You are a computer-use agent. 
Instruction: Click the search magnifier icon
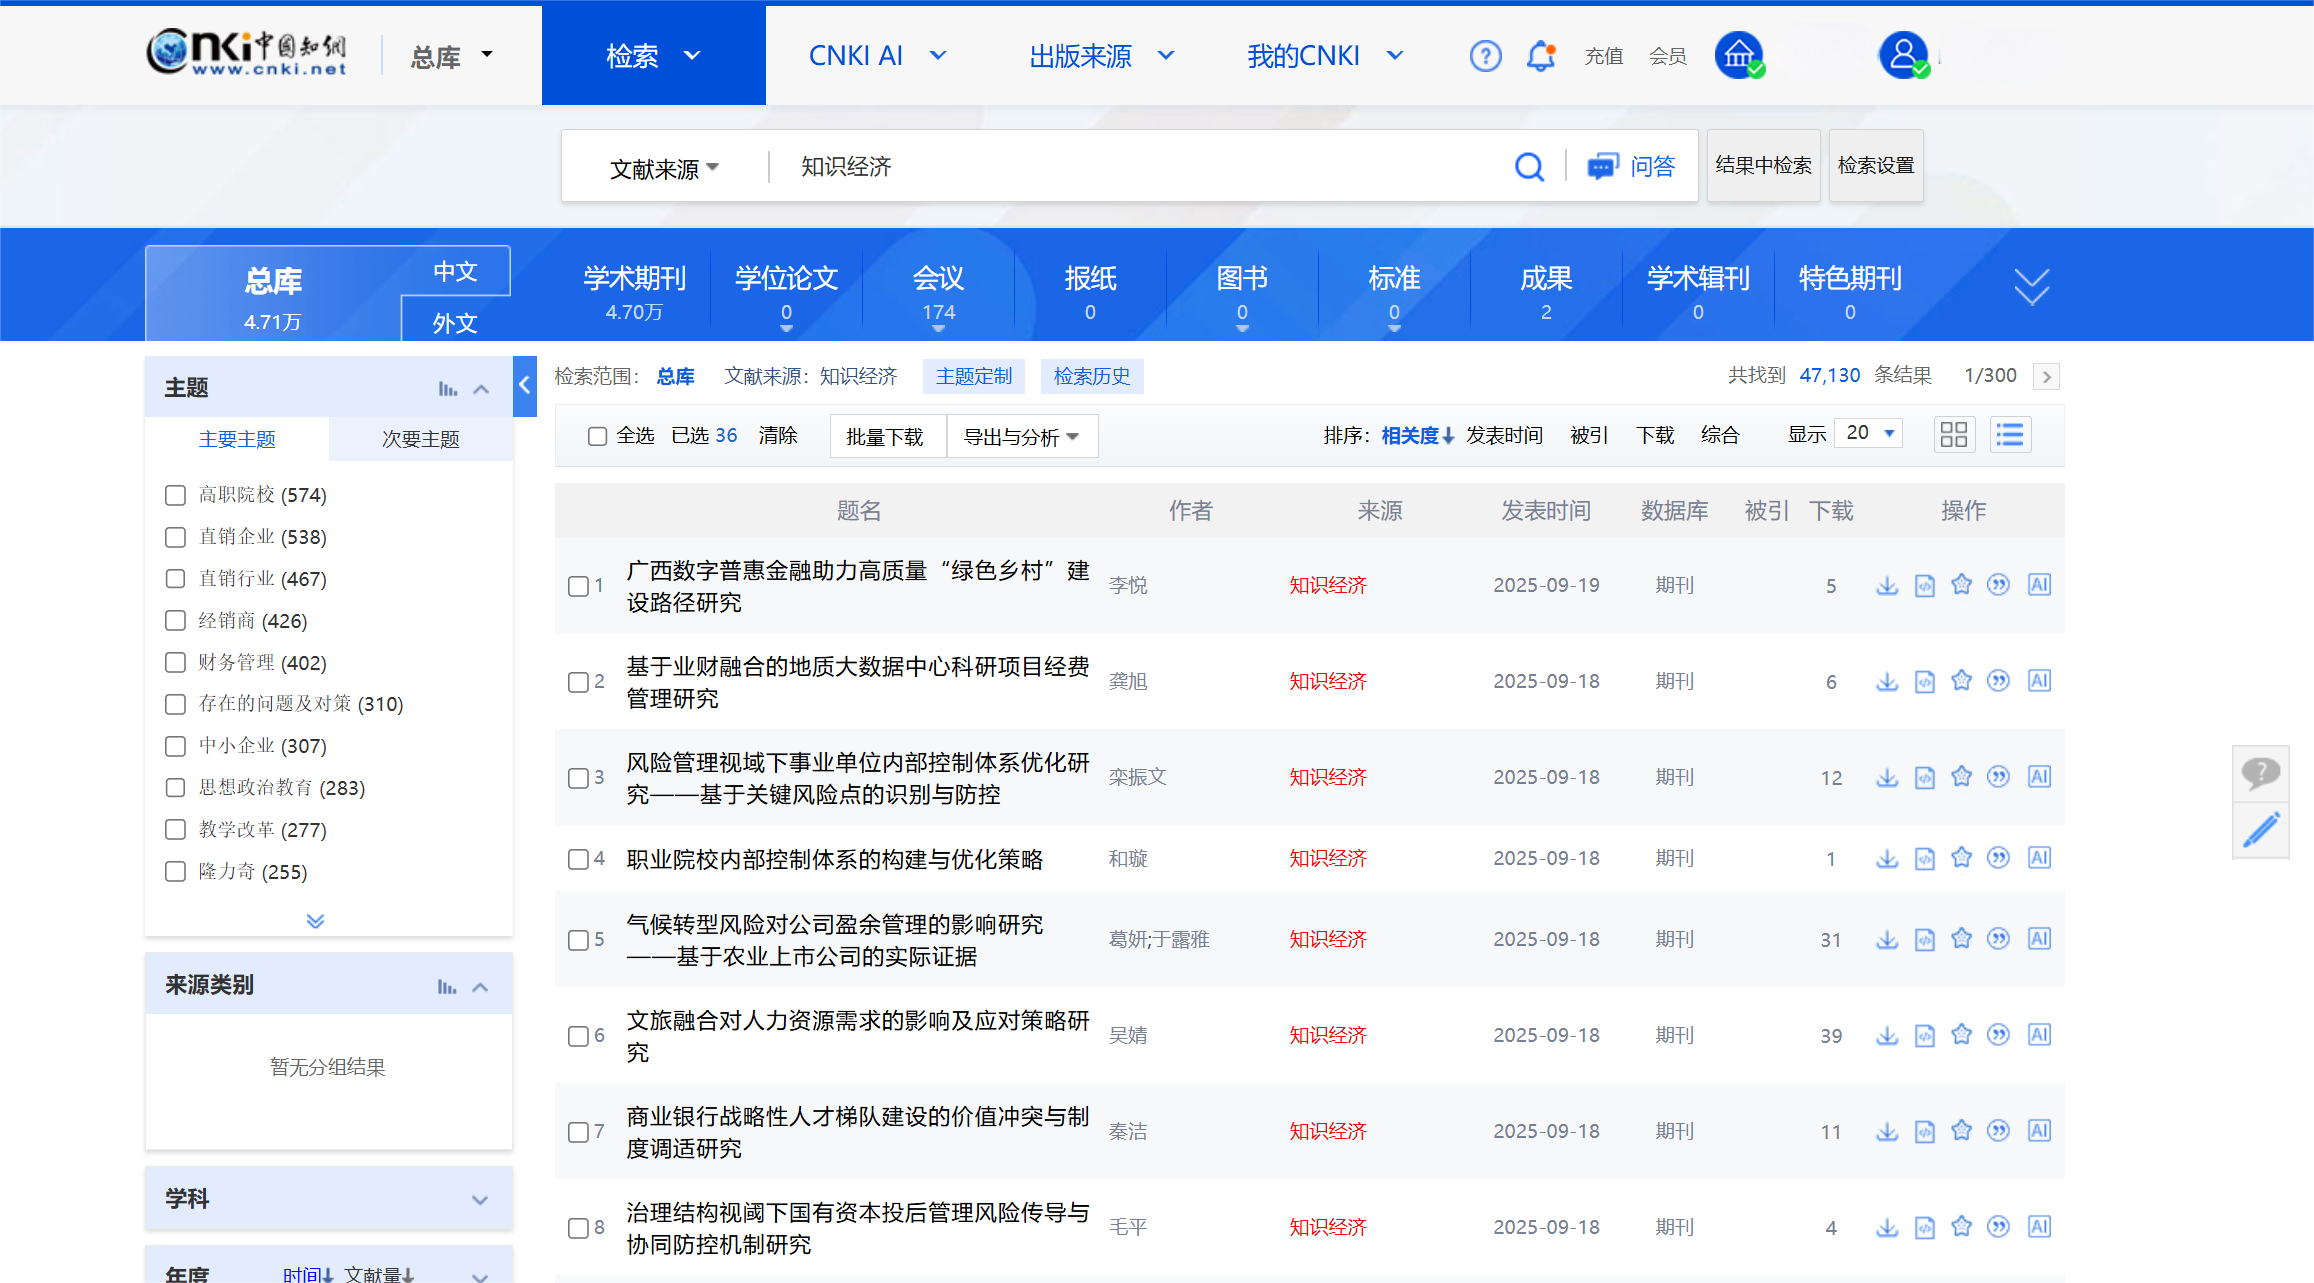pos(1529,166)
